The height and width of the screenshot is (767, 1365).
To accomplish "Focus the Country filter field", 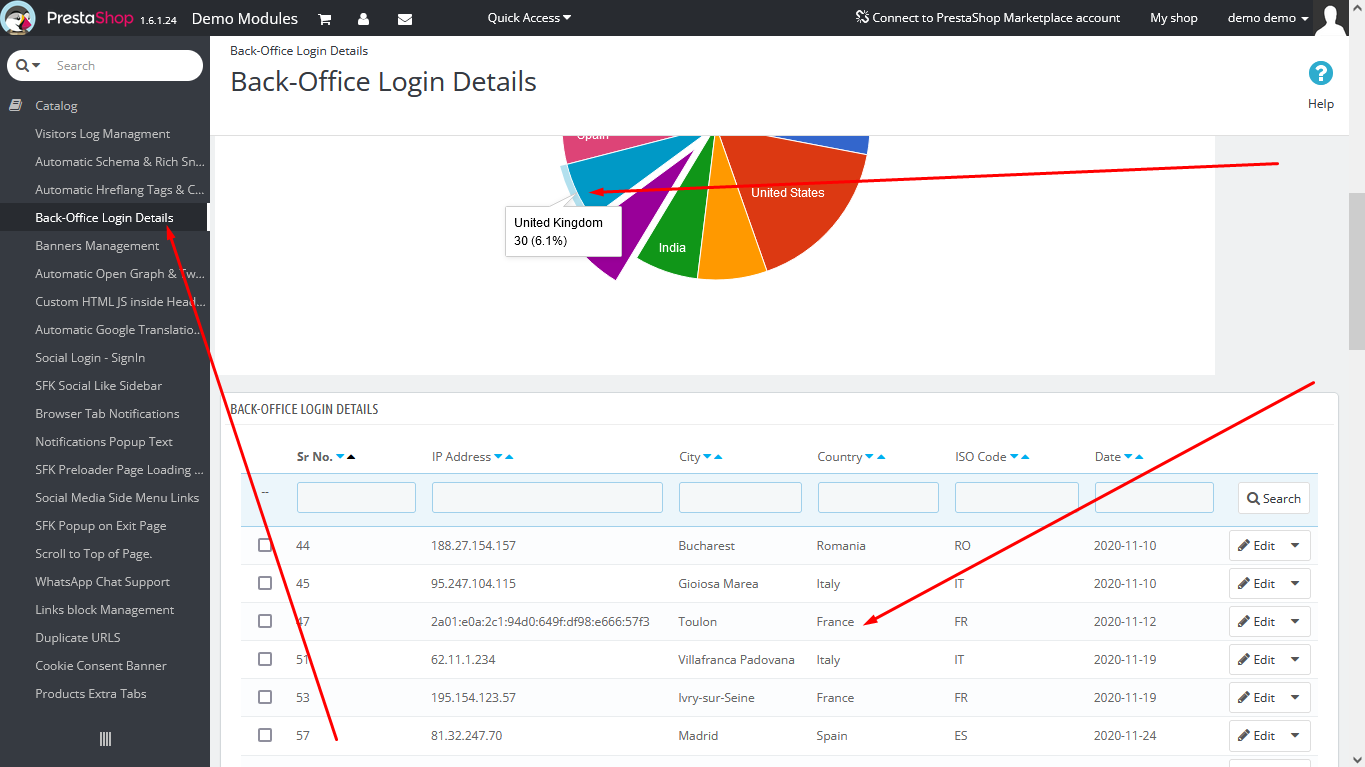I will 878,498.
